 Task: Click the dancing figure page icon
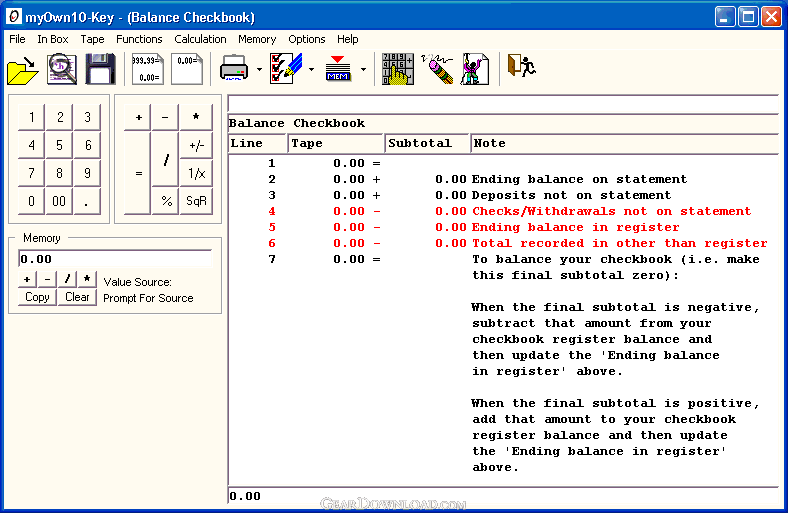pos(475,69)
